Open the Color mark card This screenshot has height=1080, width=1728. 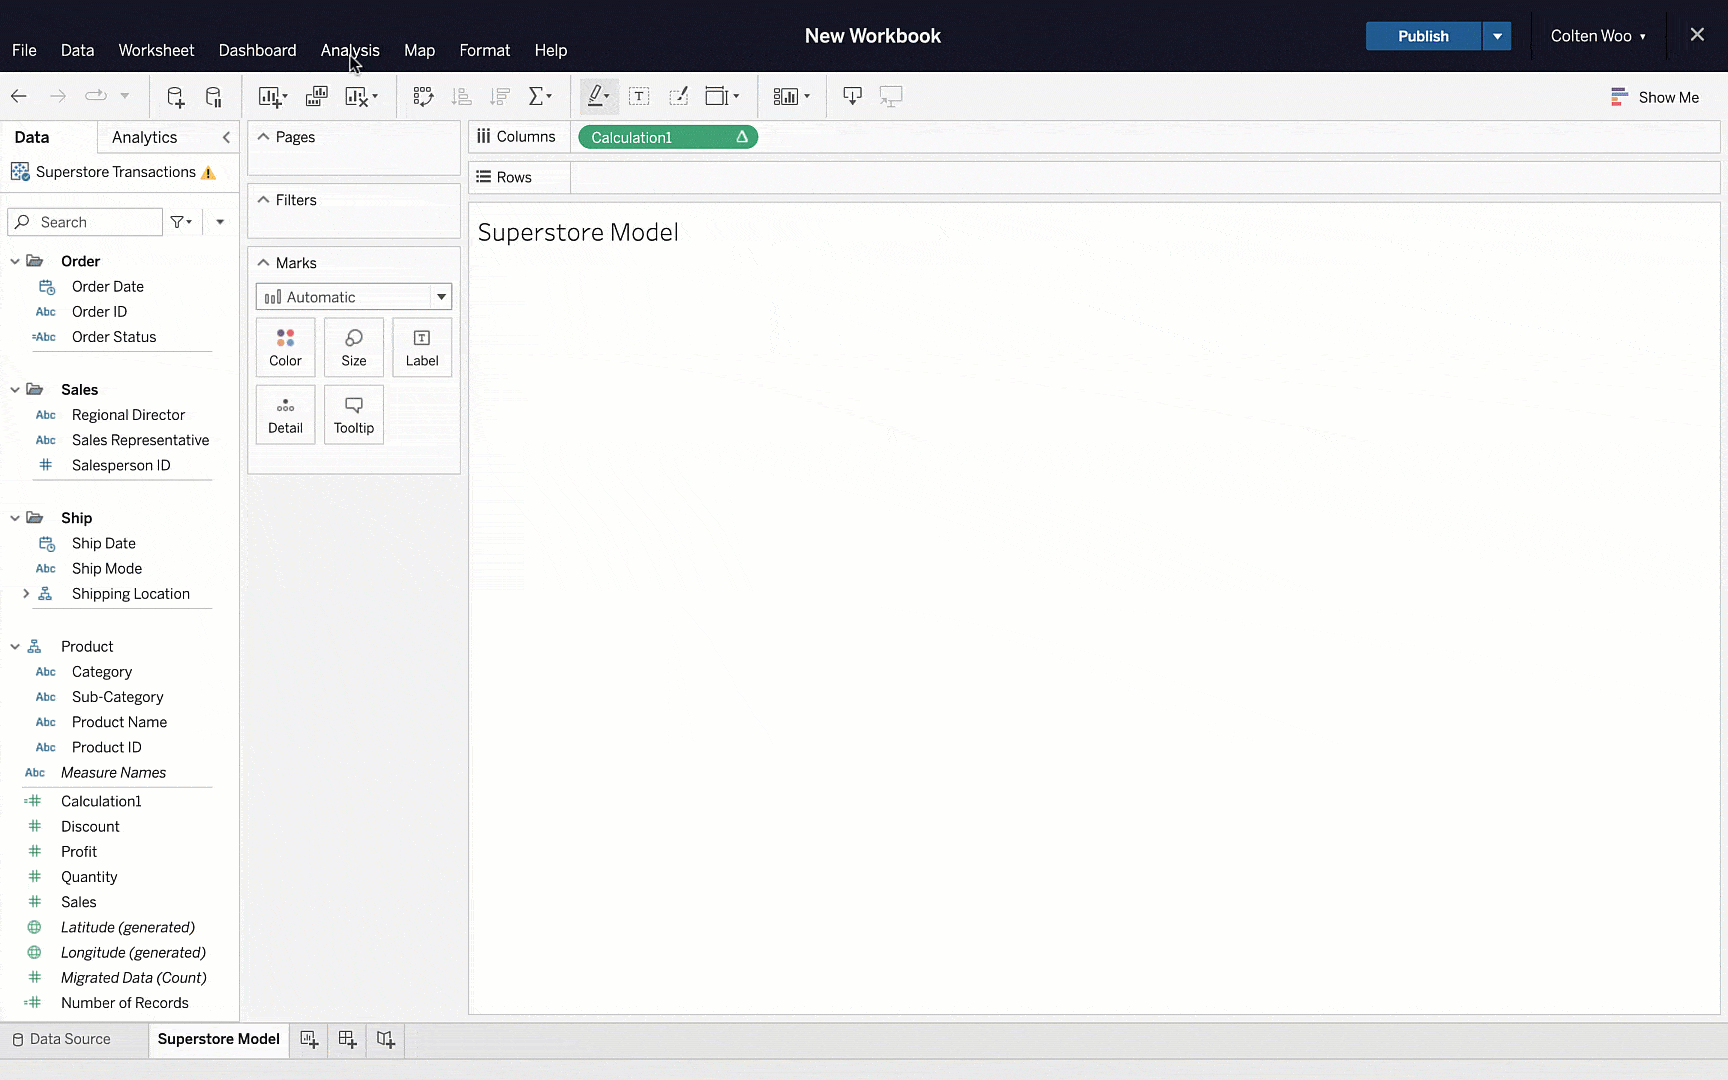point(285,347)
